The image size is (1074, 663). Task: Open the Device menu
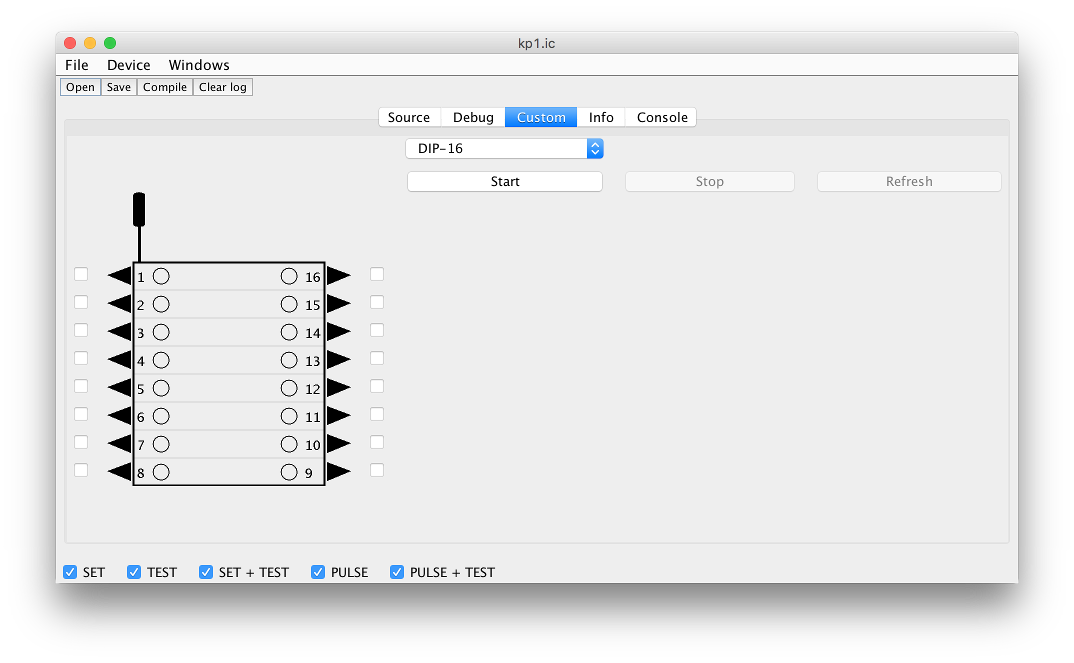pyautogui.click(x=128, y=65)
